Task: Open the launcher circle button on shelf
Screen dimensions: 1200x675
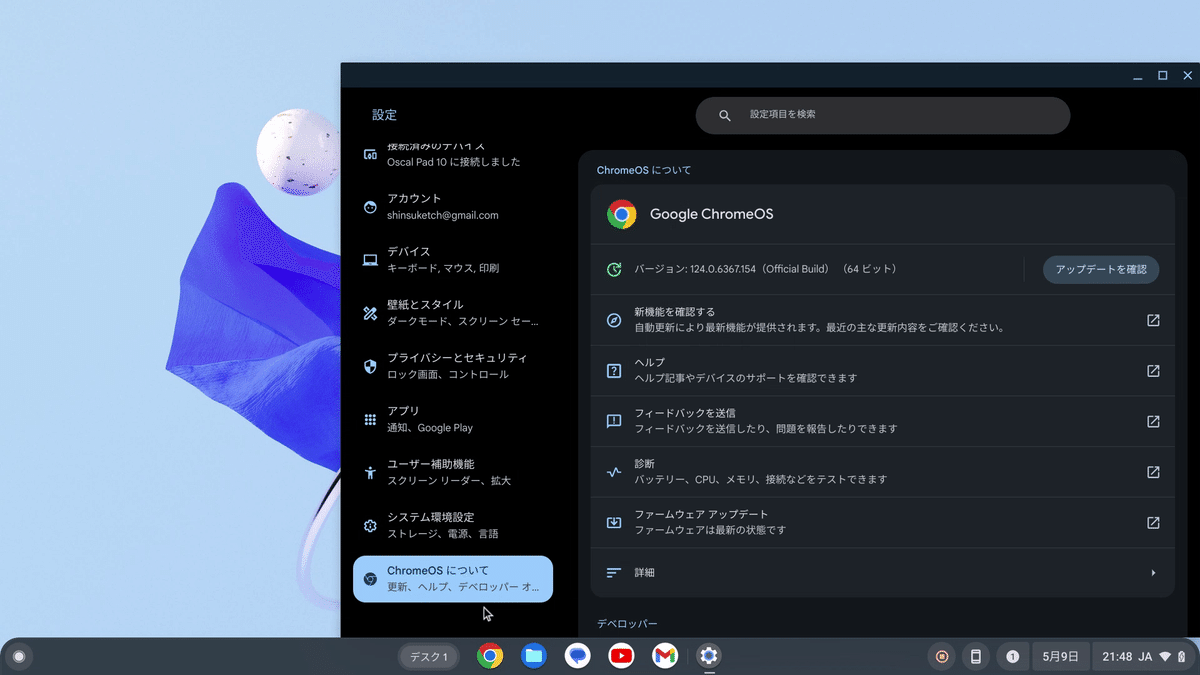Action: 18,657
